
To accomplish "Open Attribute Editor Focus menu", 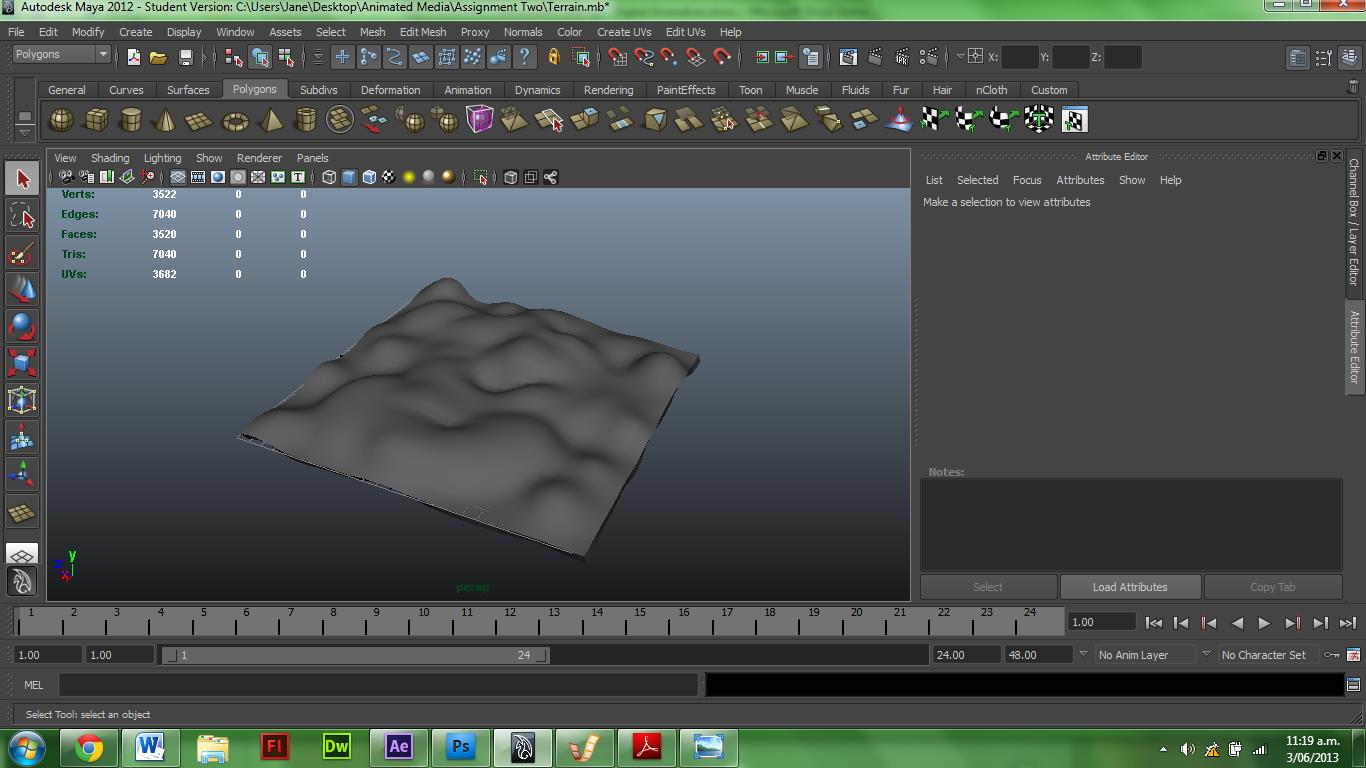I will pyautogui.click(x=1027, y=180).
